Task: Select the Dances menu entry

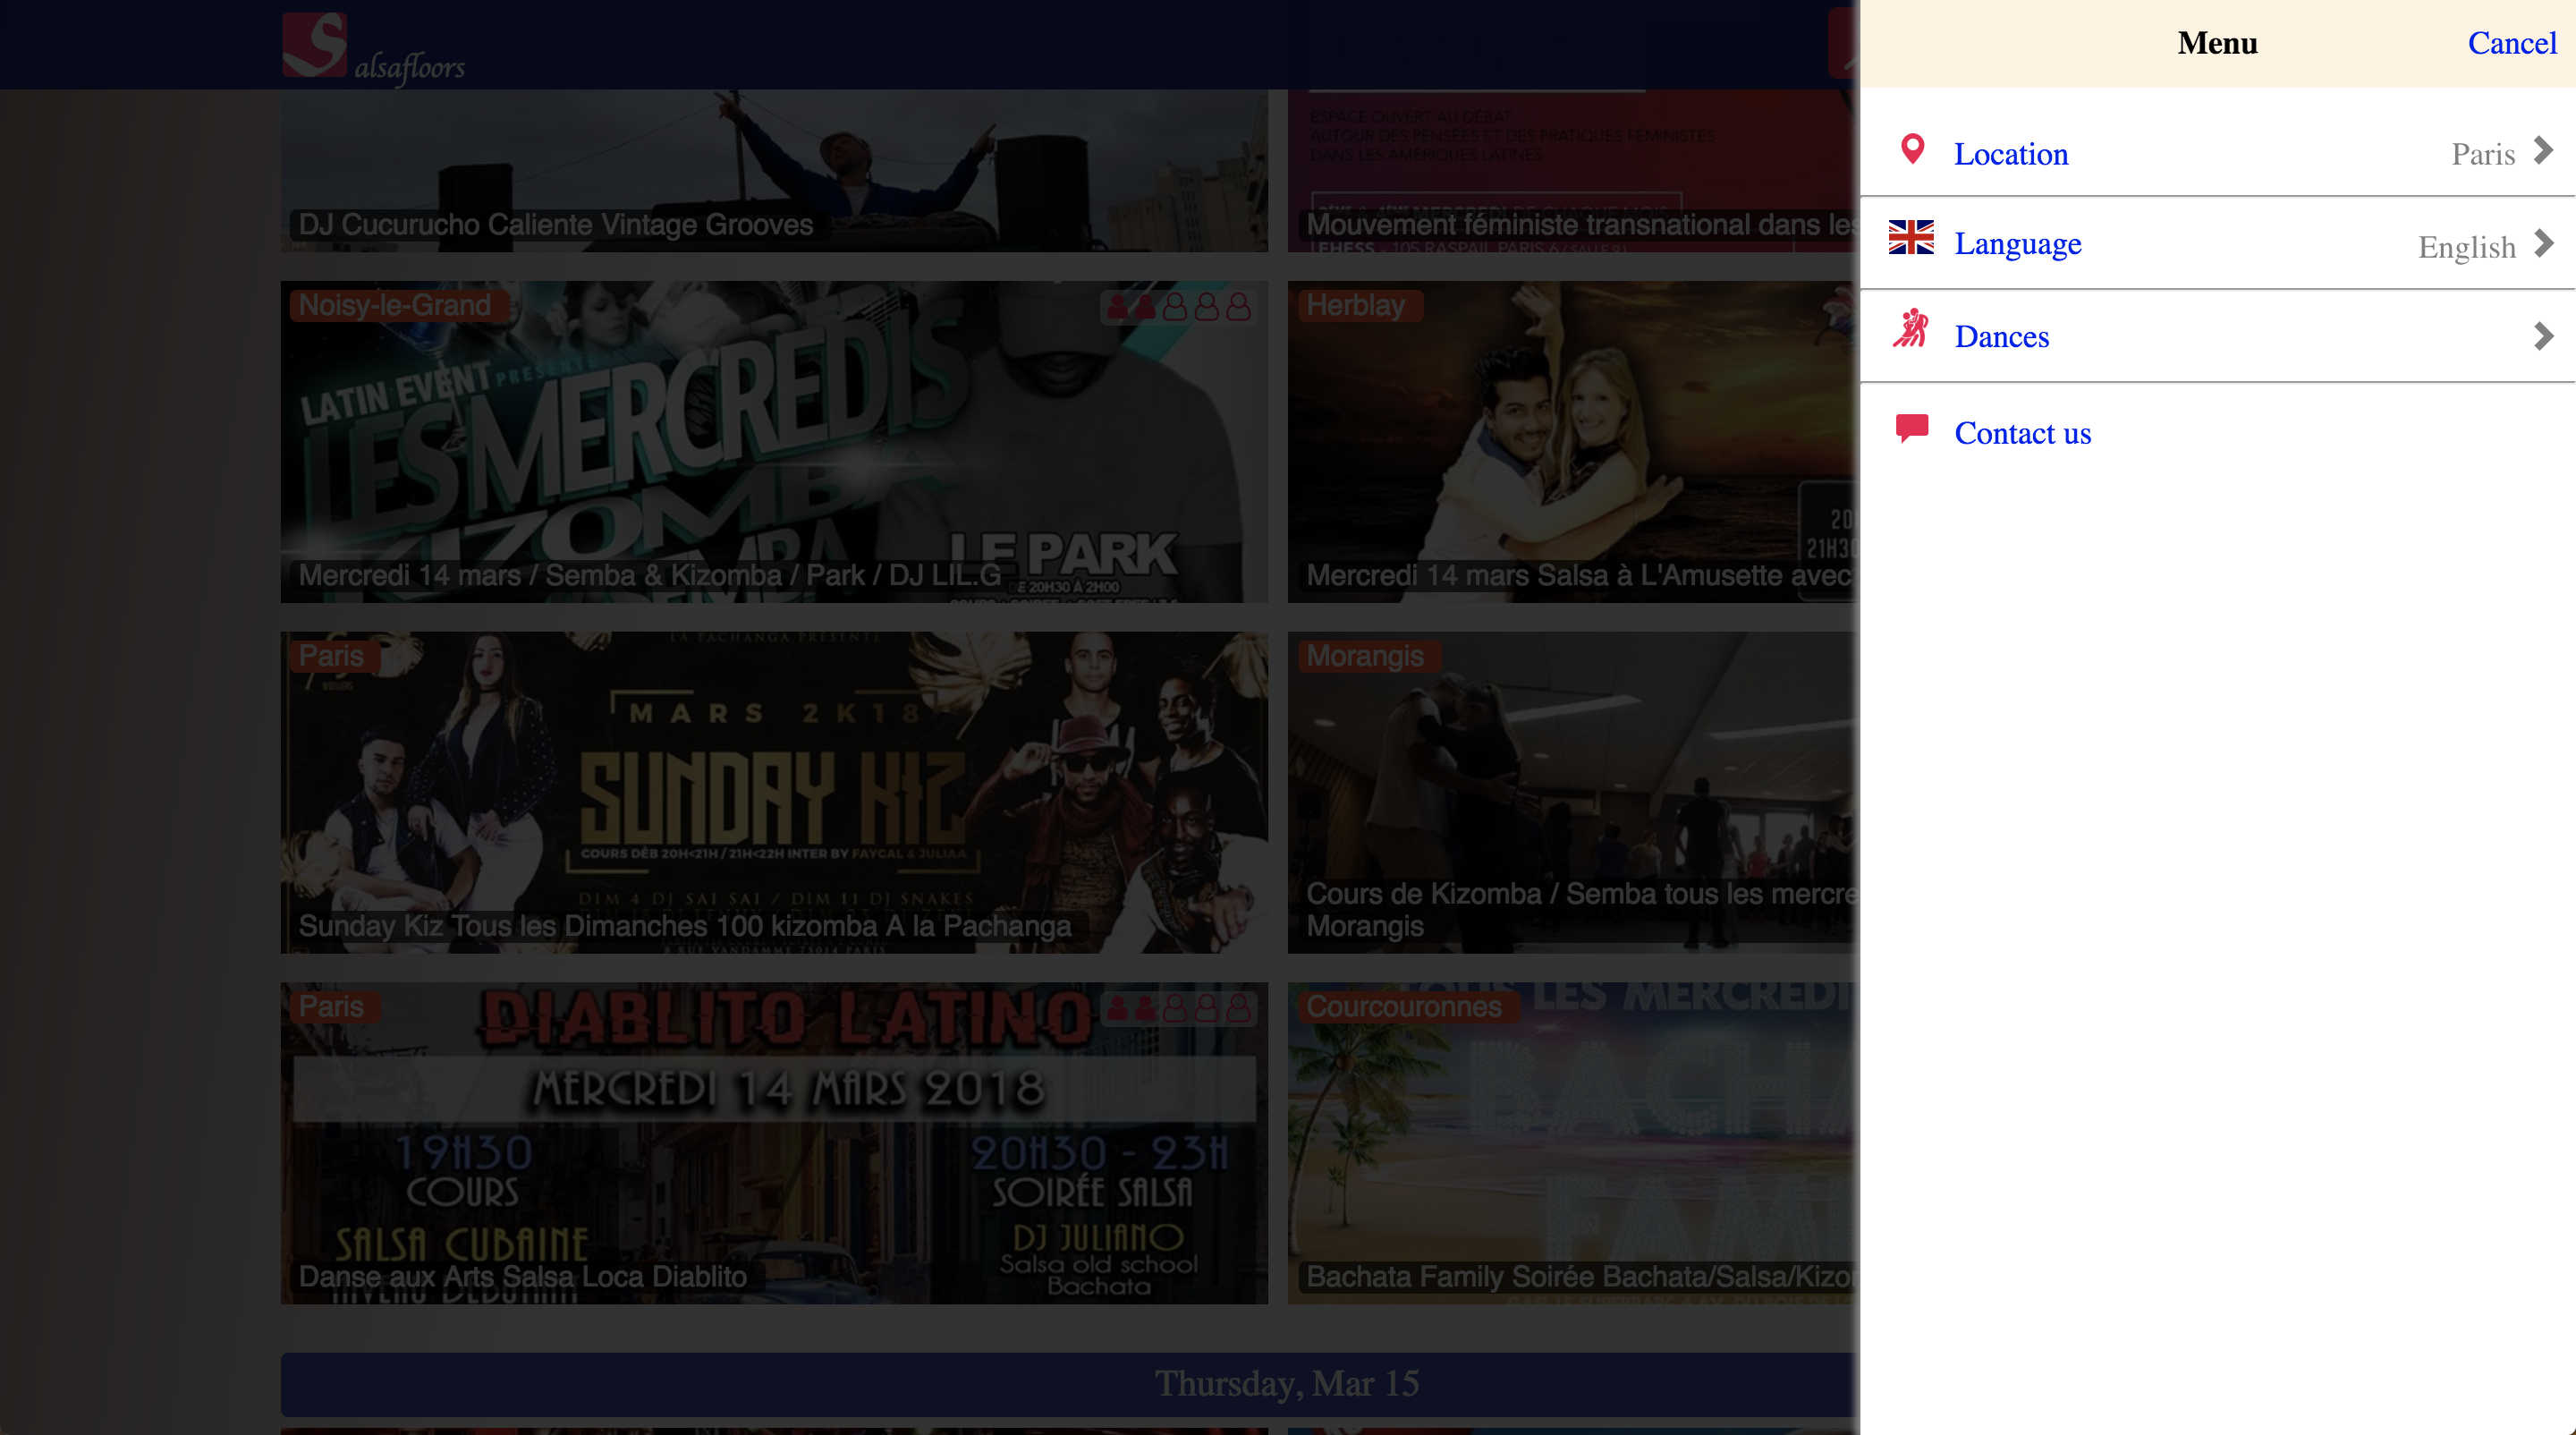Action: click(x=2001, y=336)
